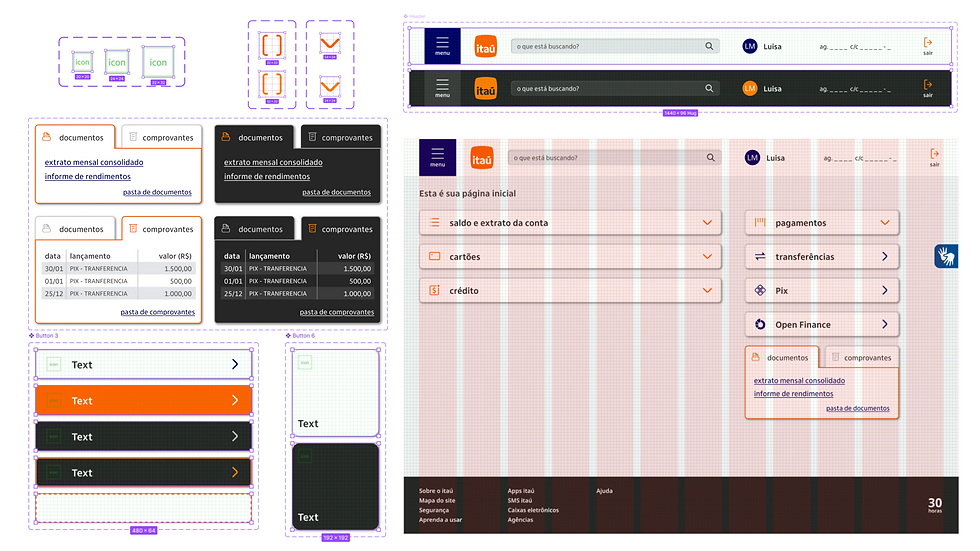Open extrato mensal consolidado in the top light card
Screen dimensions: 980x551
(94, 162)
